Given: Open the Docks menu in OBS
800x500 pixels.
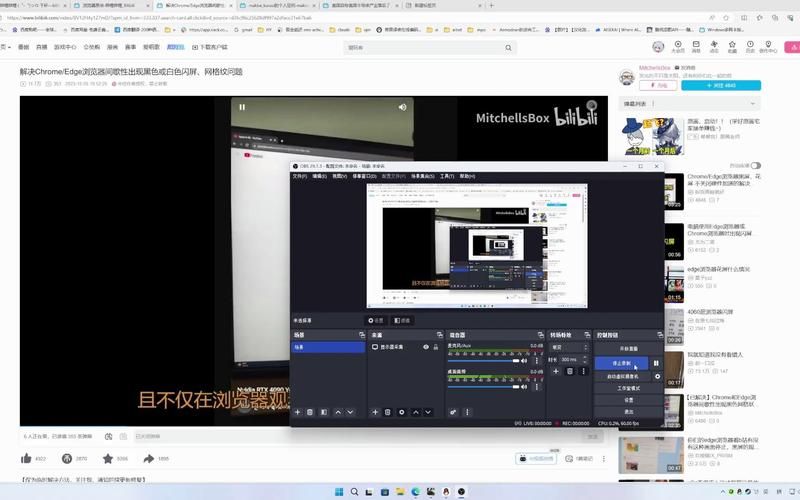Looking at the screenshot, I should point(364,176).
